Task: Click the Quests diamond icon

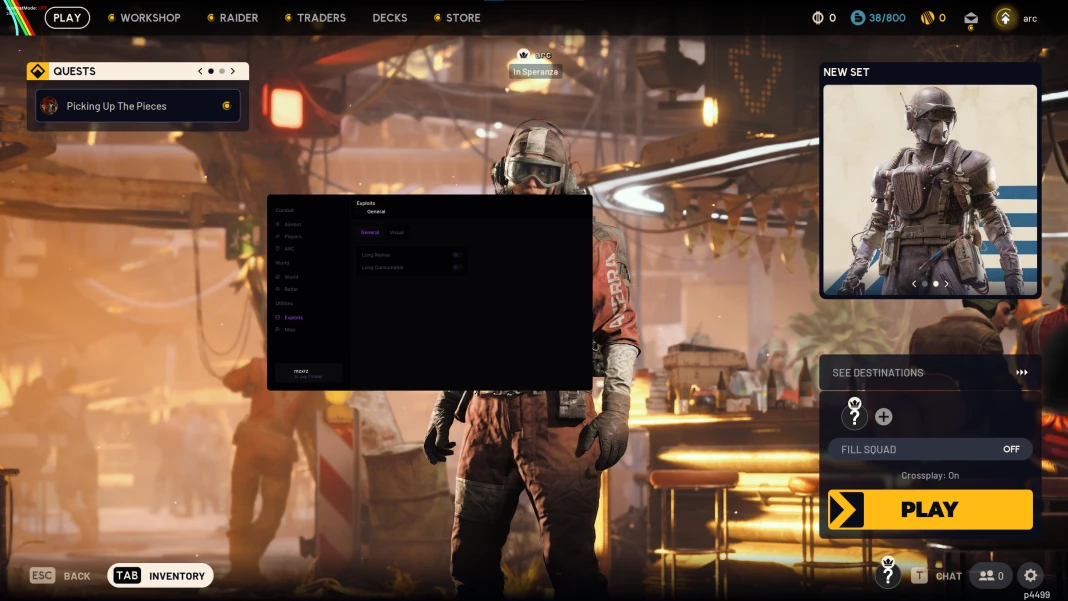Action: pyautogui.click(x=37, y=71)
